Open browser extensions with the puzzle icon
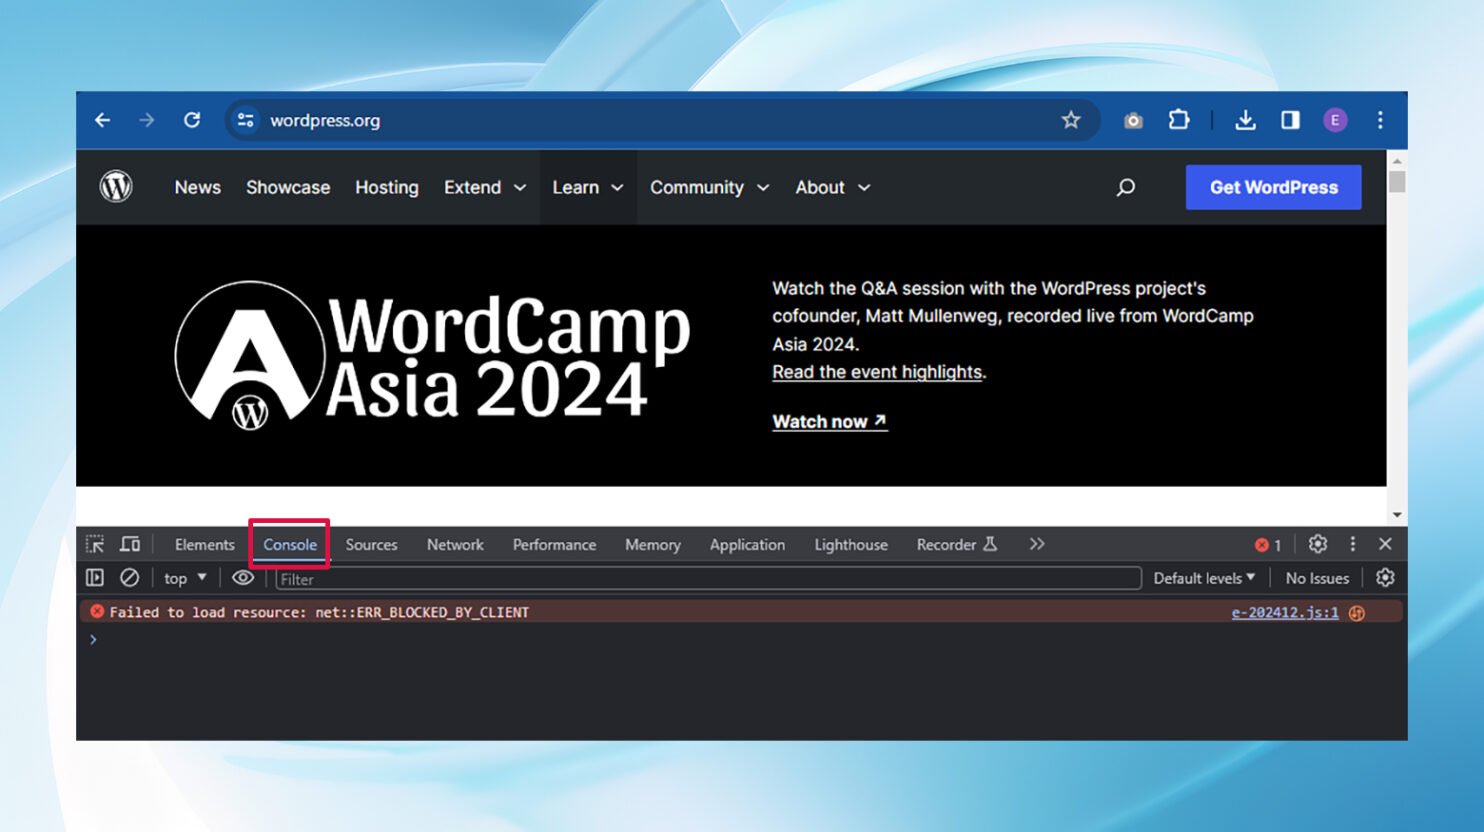The image size is (1484, 832). (1179, 120)
